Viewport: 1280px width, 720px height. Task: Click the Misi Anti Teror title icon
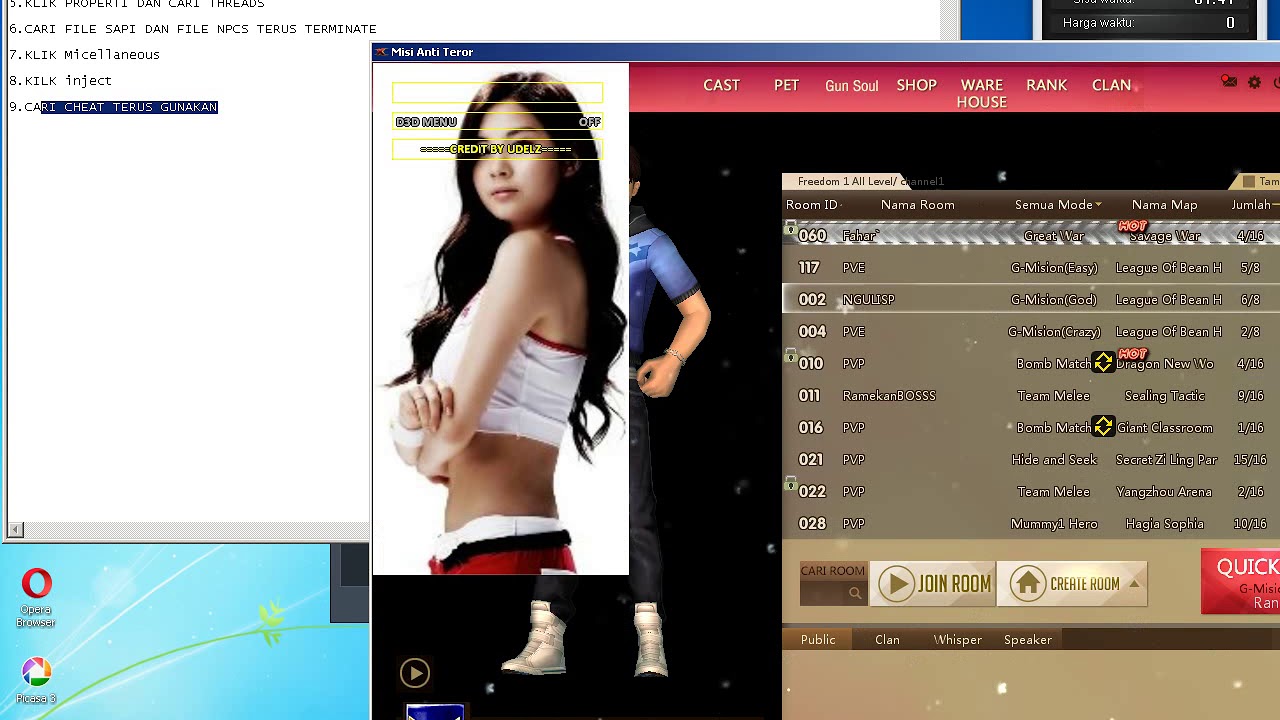tap(380, 52)
